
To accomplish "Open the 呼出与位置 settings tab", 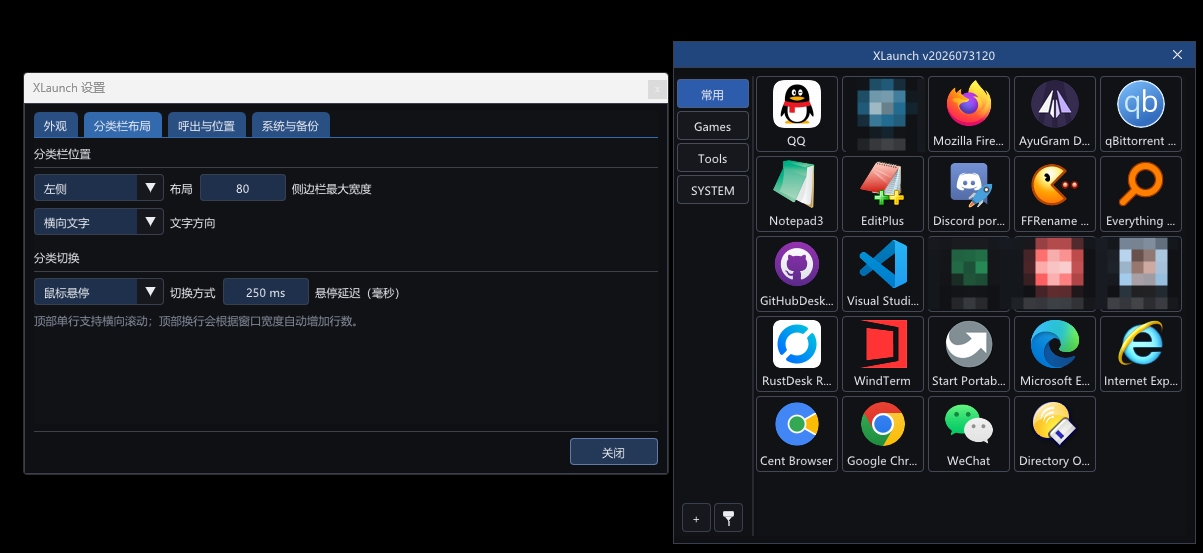I will tap(206, 125).
